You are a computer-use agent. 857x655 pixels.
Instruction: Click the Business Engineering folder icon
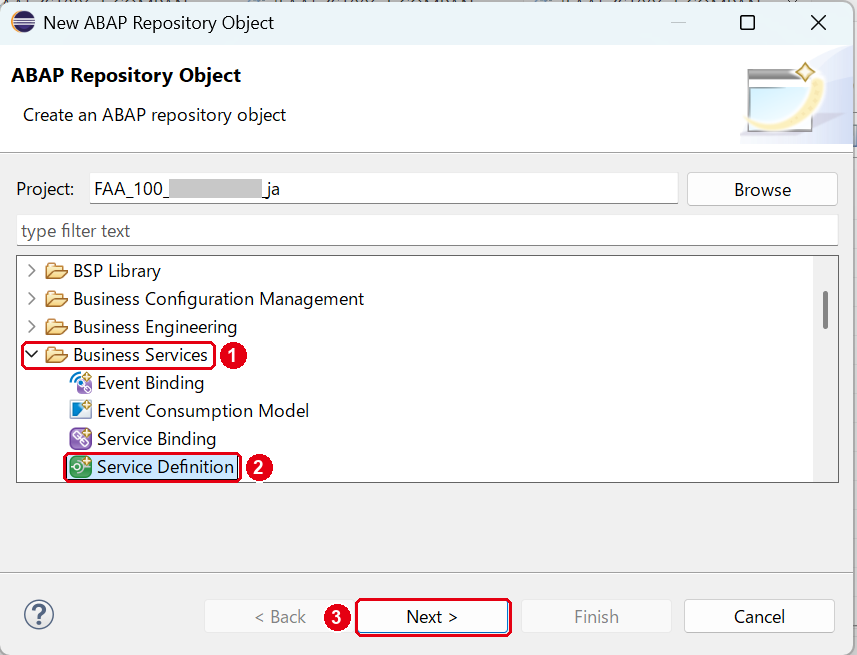pos(56,326)
